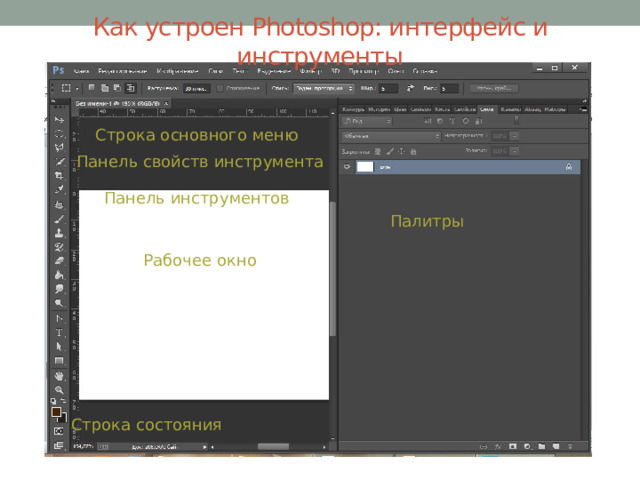
Task: Switch to the Контуры panel tab
Action: [353, 109]
